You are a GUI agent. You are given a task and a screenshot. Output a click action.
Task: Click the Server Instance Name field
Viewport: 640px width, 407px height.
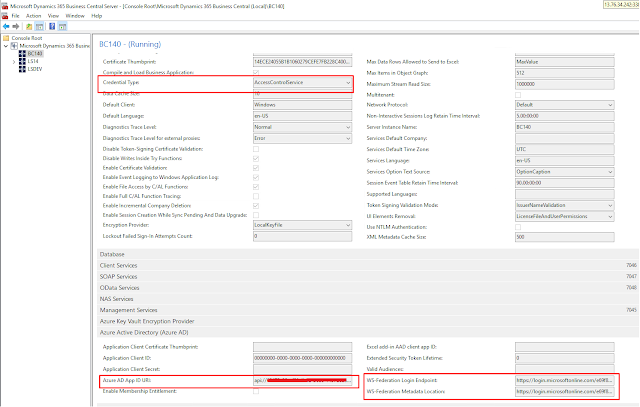click(564, 127)
